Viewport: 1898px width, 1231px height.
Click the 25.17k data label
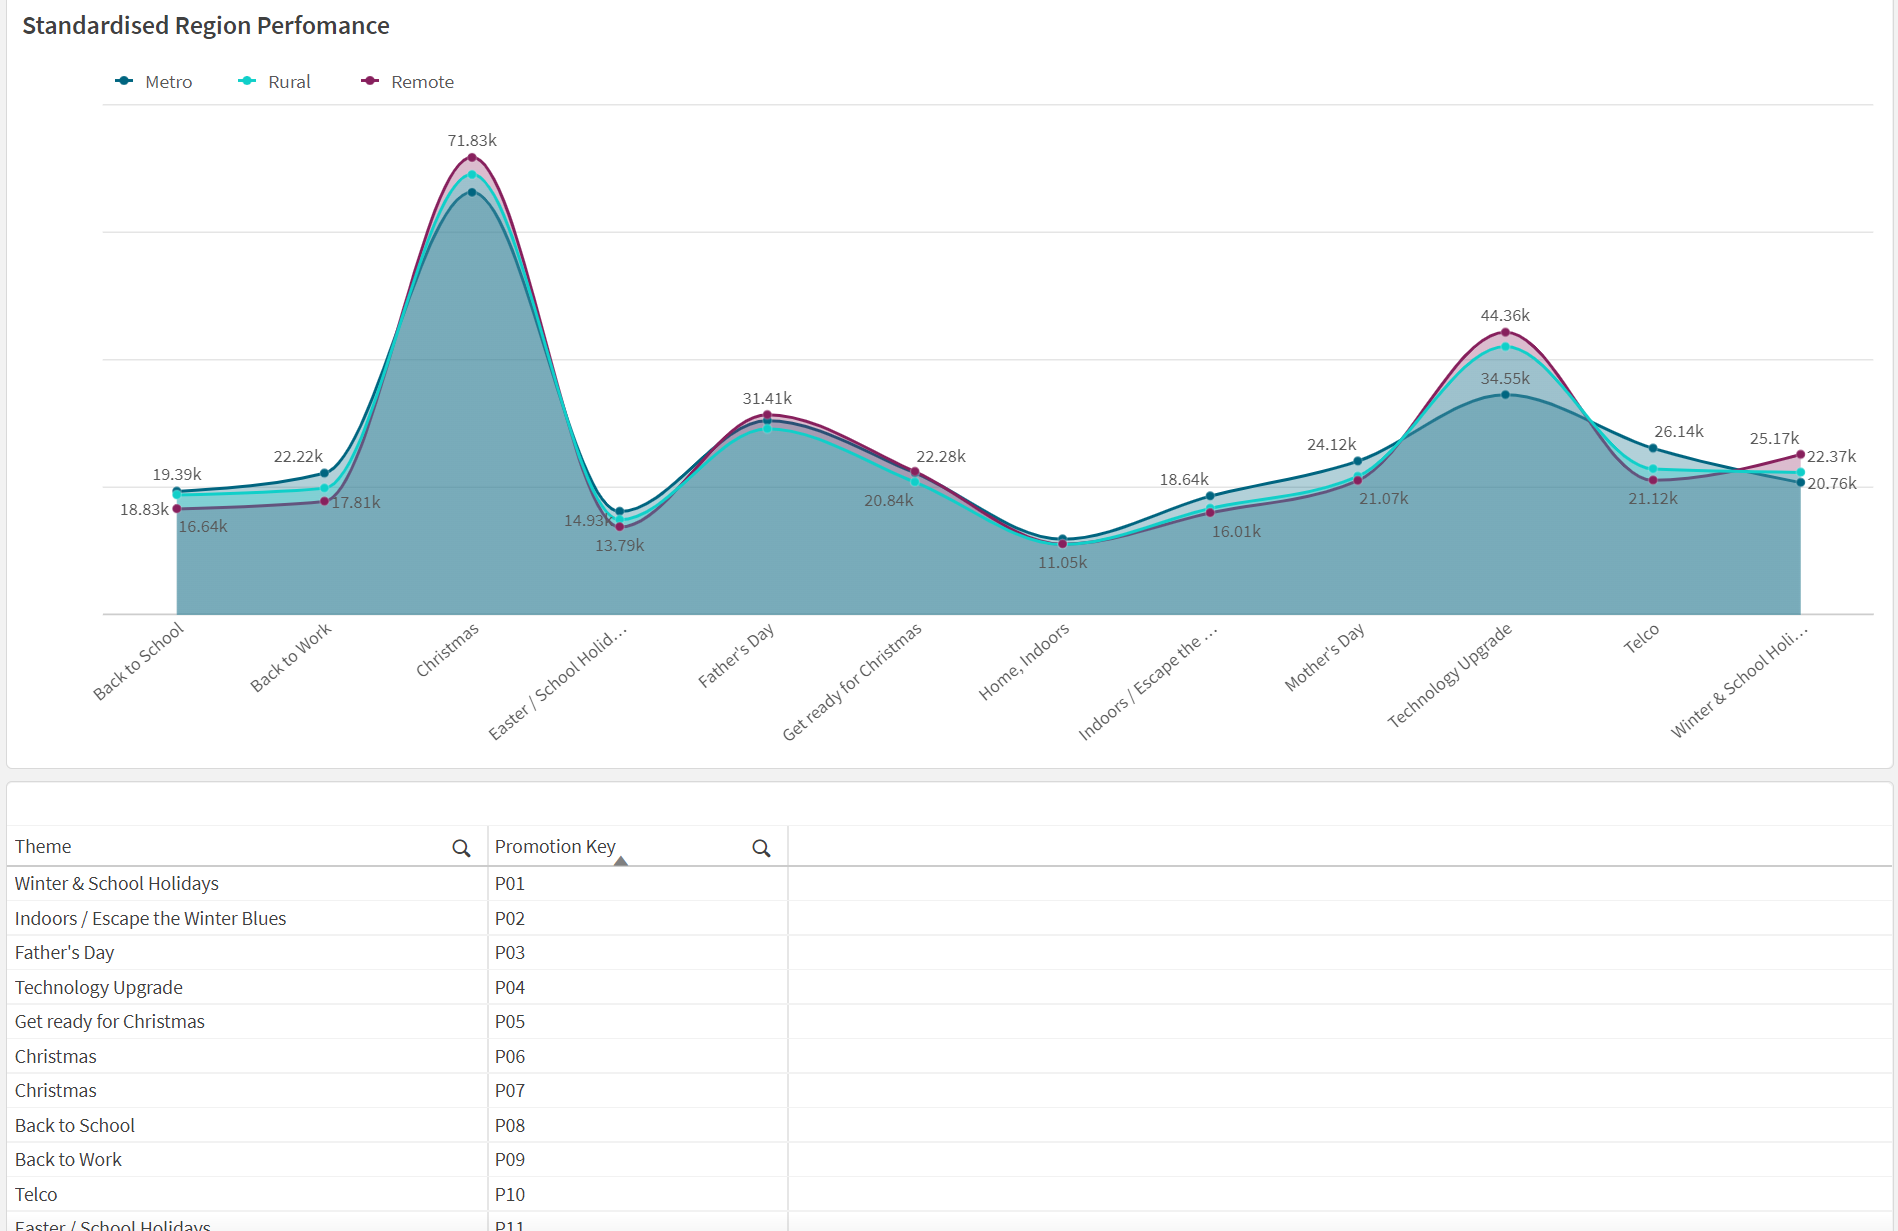pyautogui.click(x=1774, y=439)
